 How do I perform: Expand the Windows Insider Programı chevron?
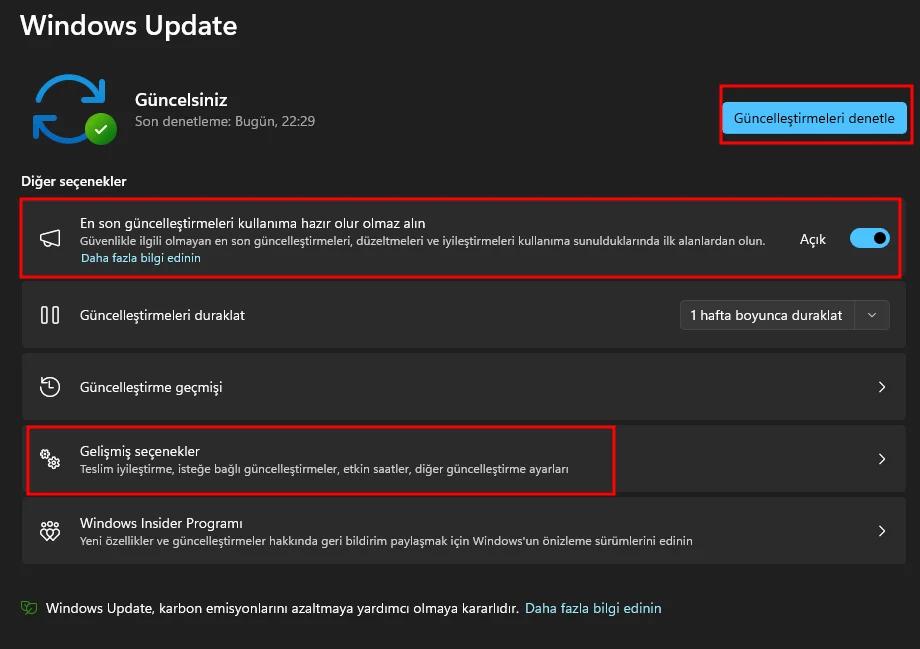coord(881,531)
